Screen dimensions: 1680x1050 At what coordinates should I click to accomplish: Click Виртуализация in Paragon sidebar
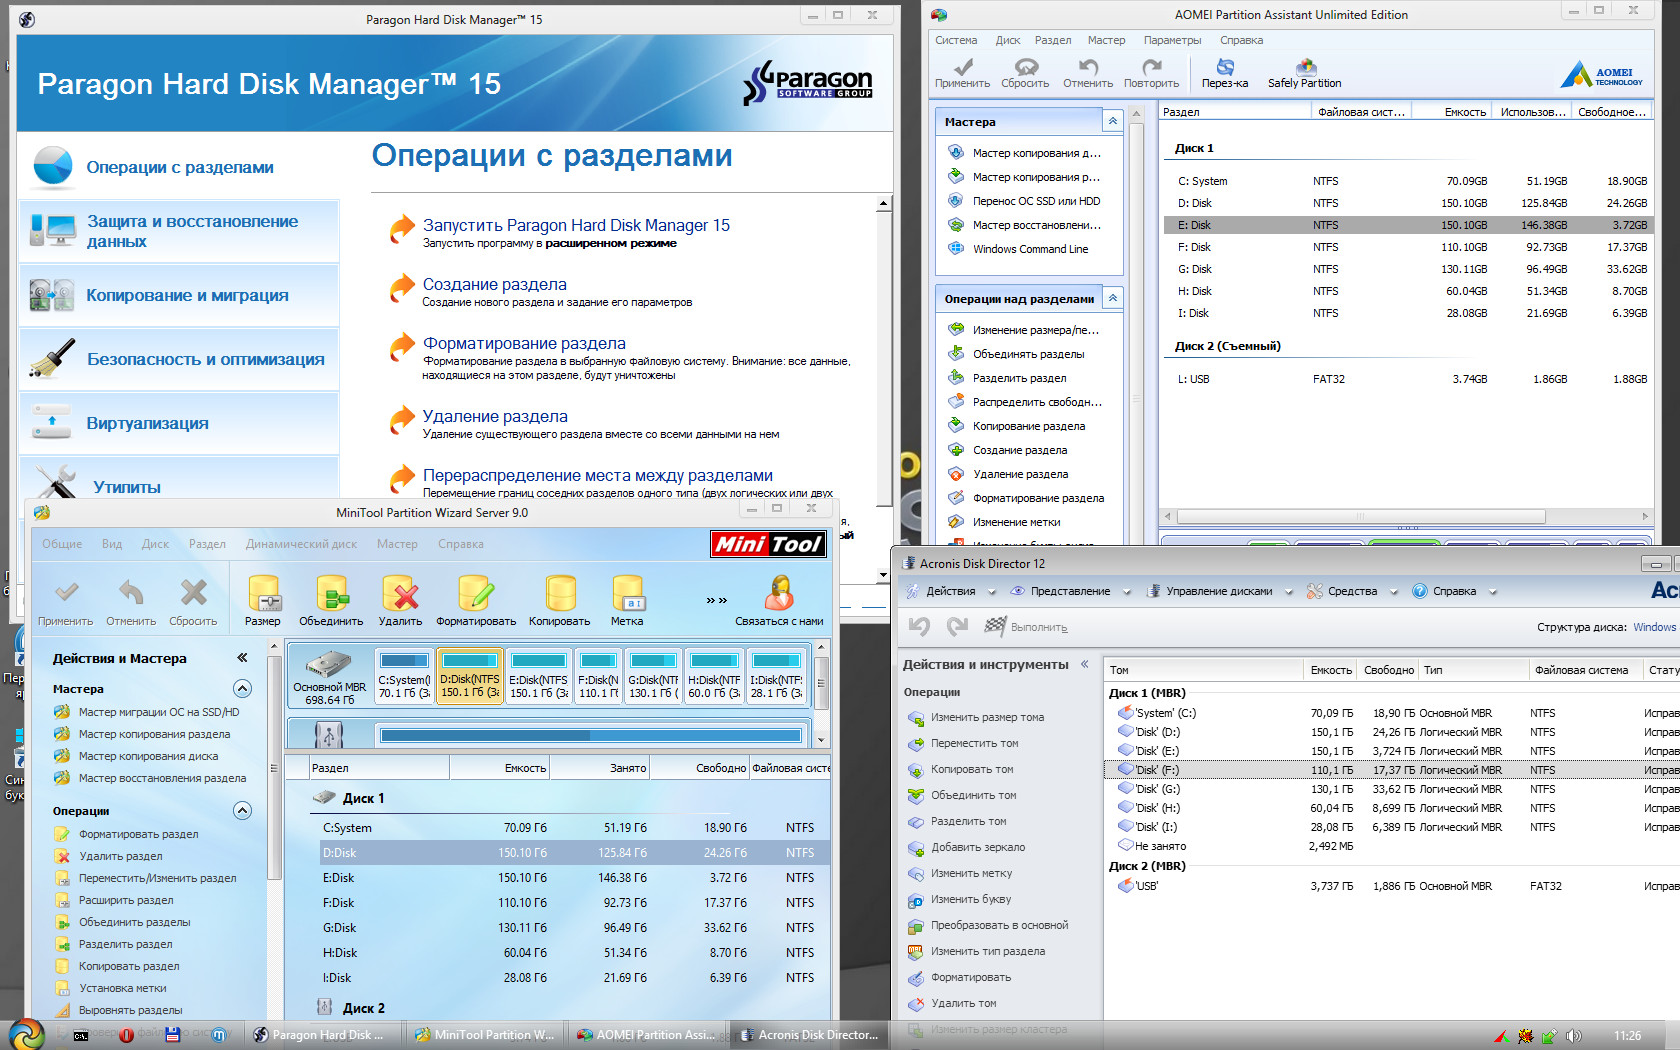pos(179,423)
